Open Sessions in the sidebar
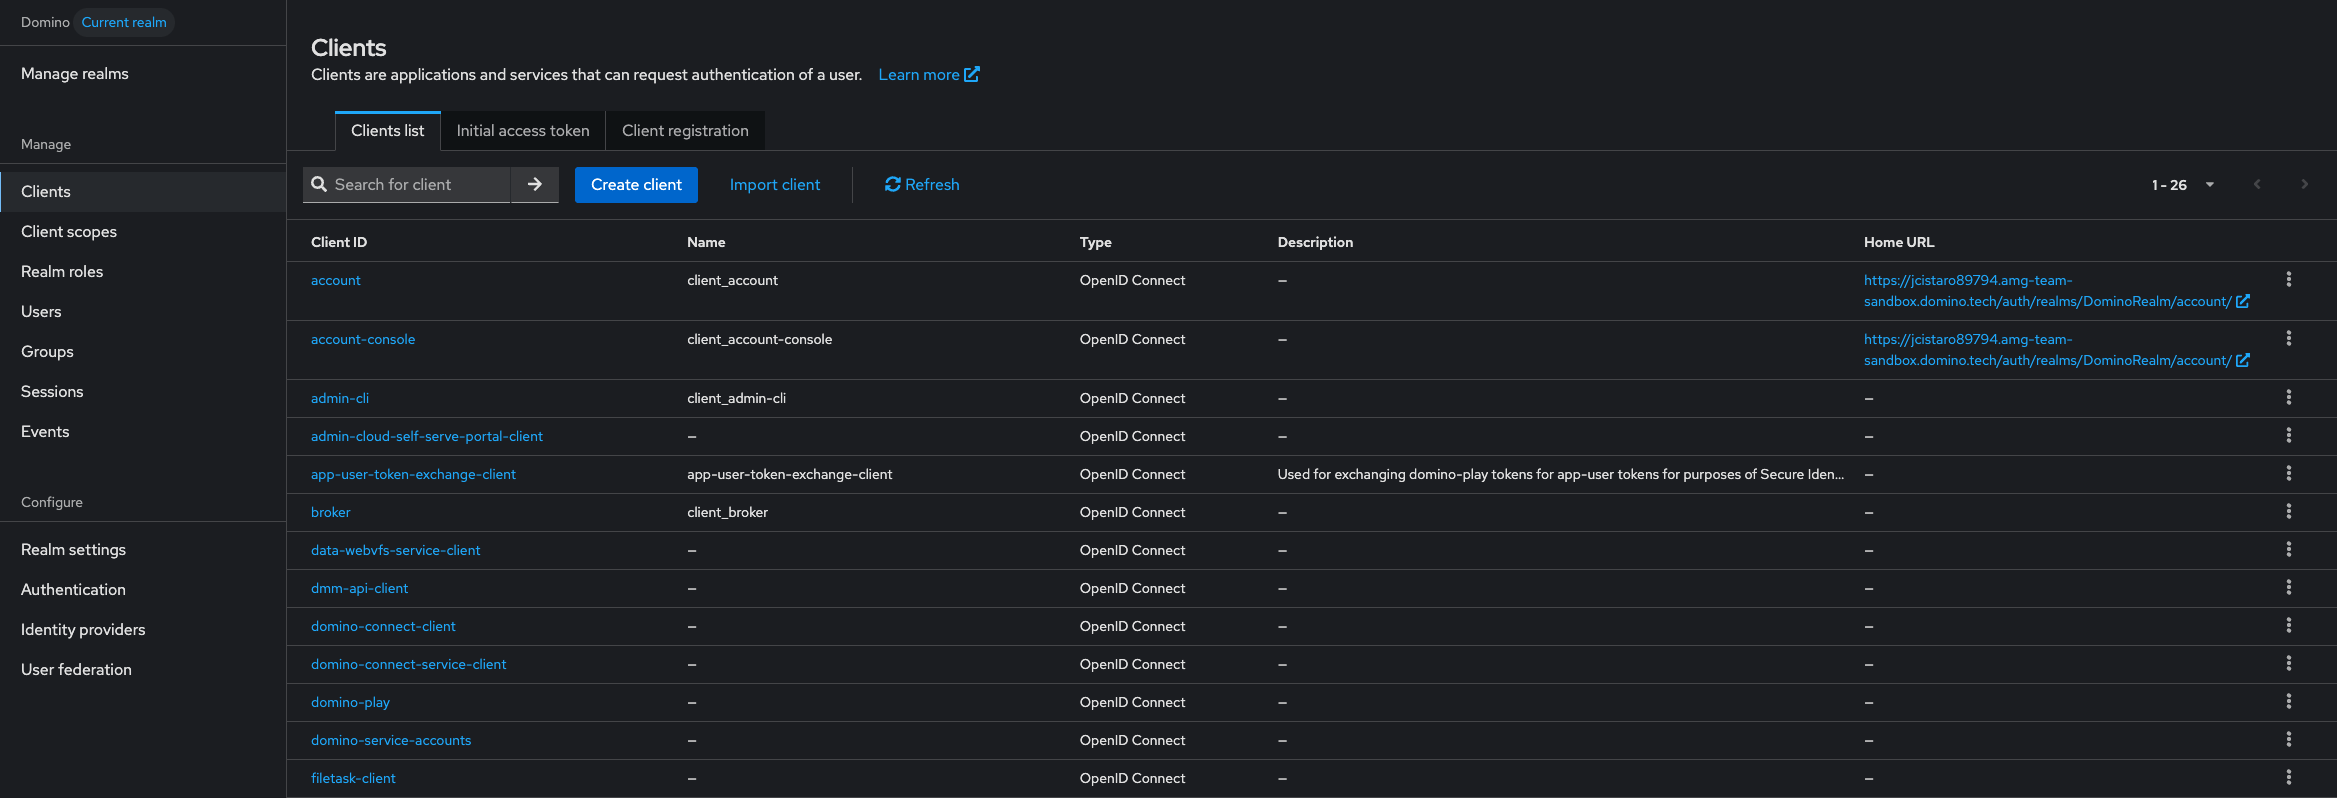The width and height of the screenshot is (2337, 798). (x=143, y=391)
